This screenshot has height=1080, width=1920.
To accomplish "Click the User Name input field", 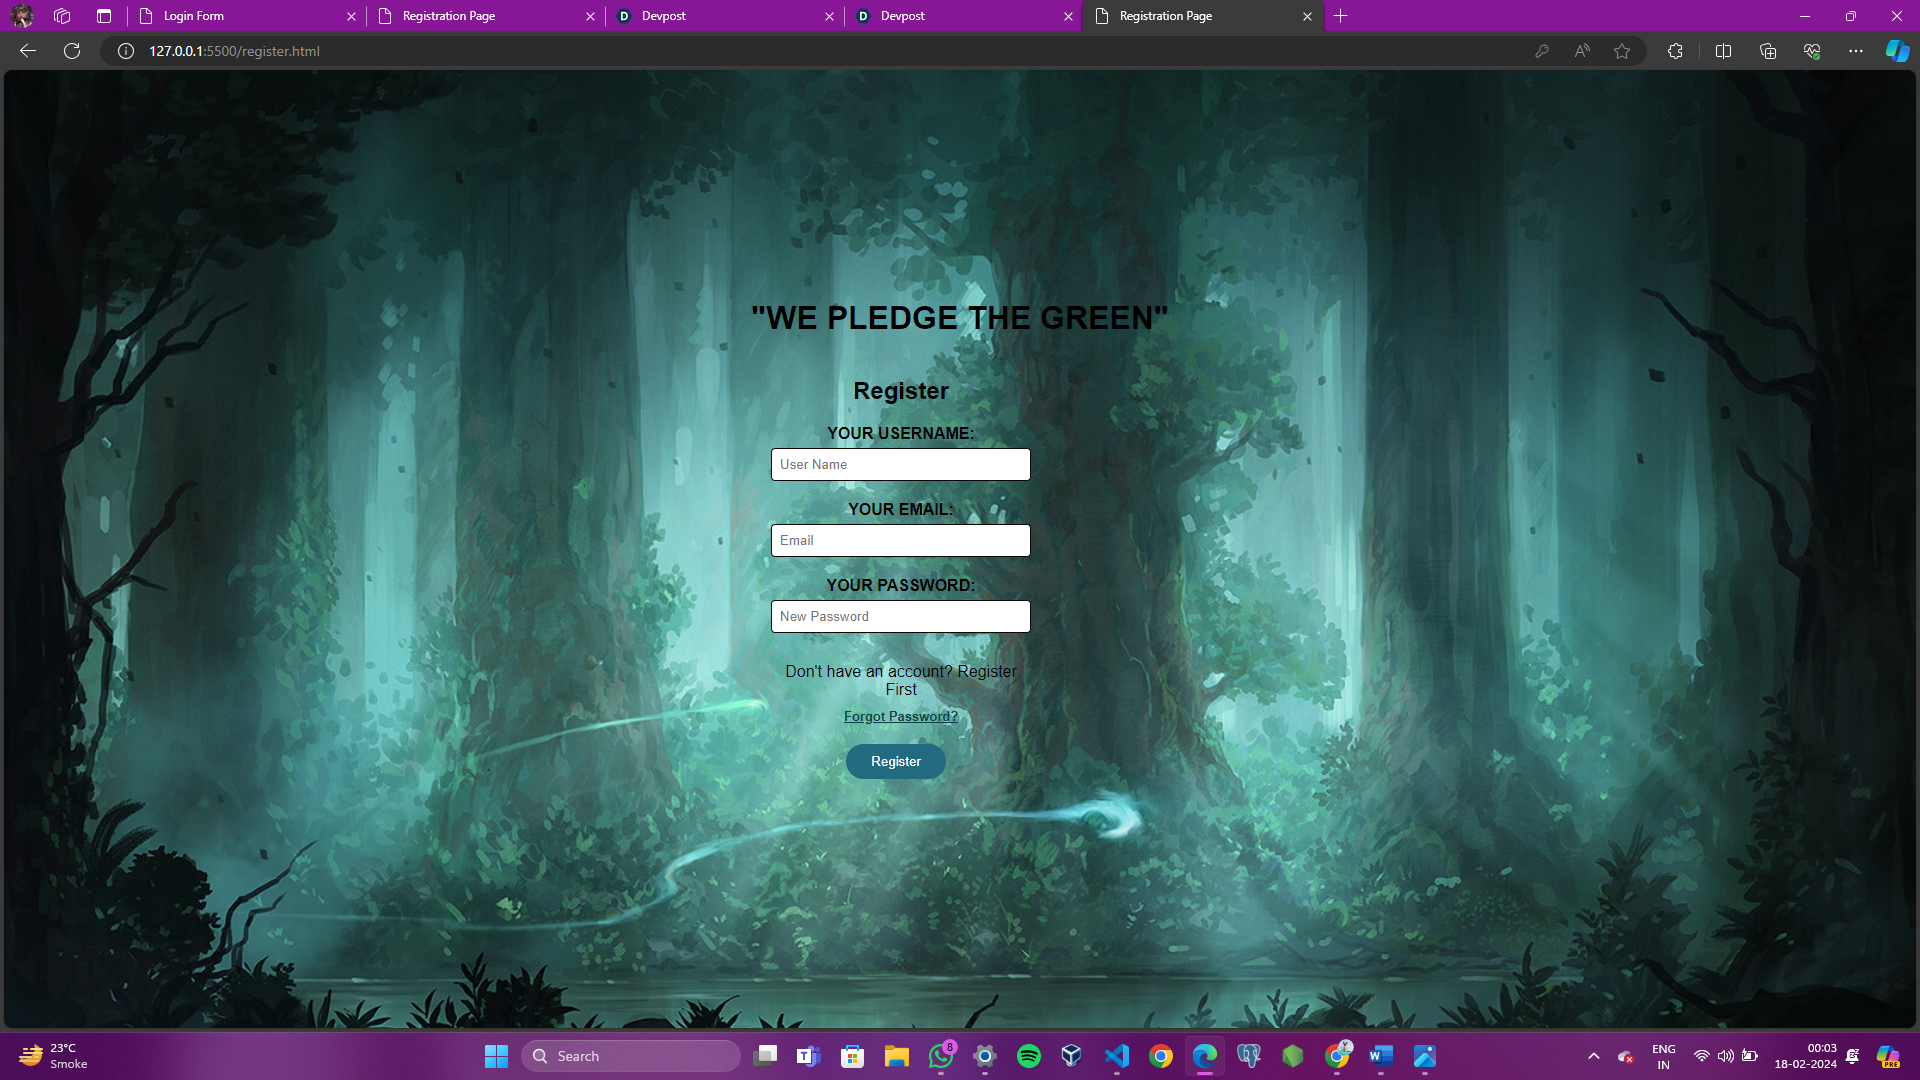I will 900,464.
